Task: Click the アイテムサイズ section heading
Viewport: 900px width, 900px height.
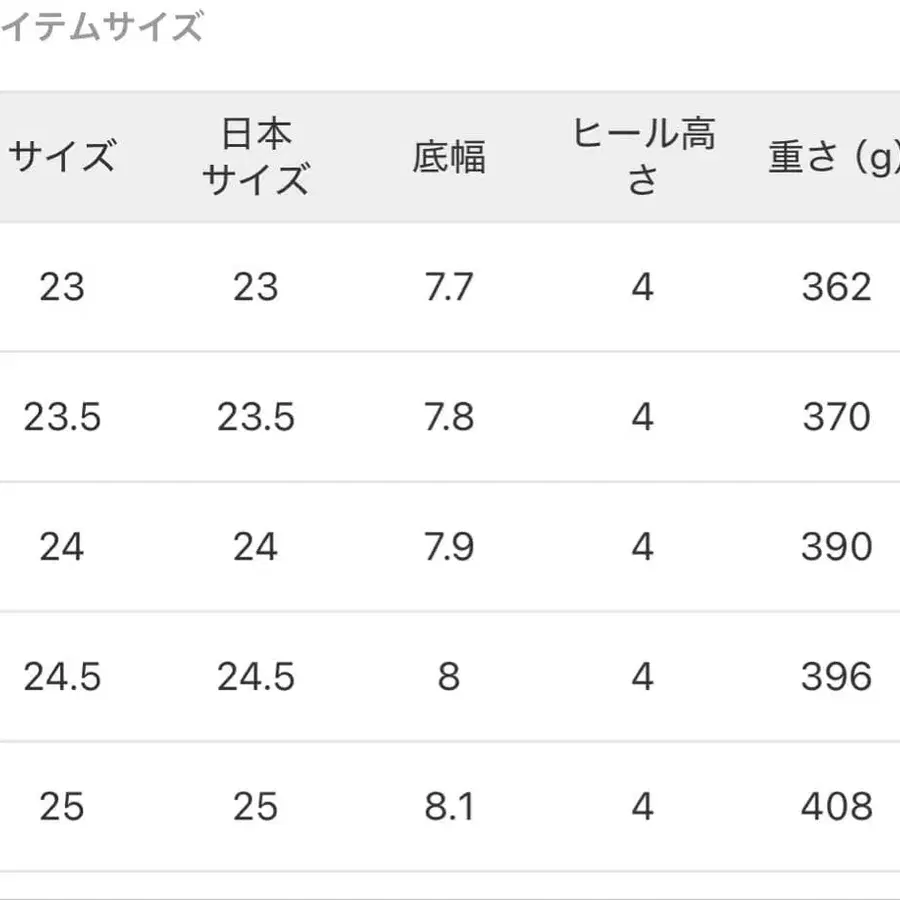Action: coord(100,27)
